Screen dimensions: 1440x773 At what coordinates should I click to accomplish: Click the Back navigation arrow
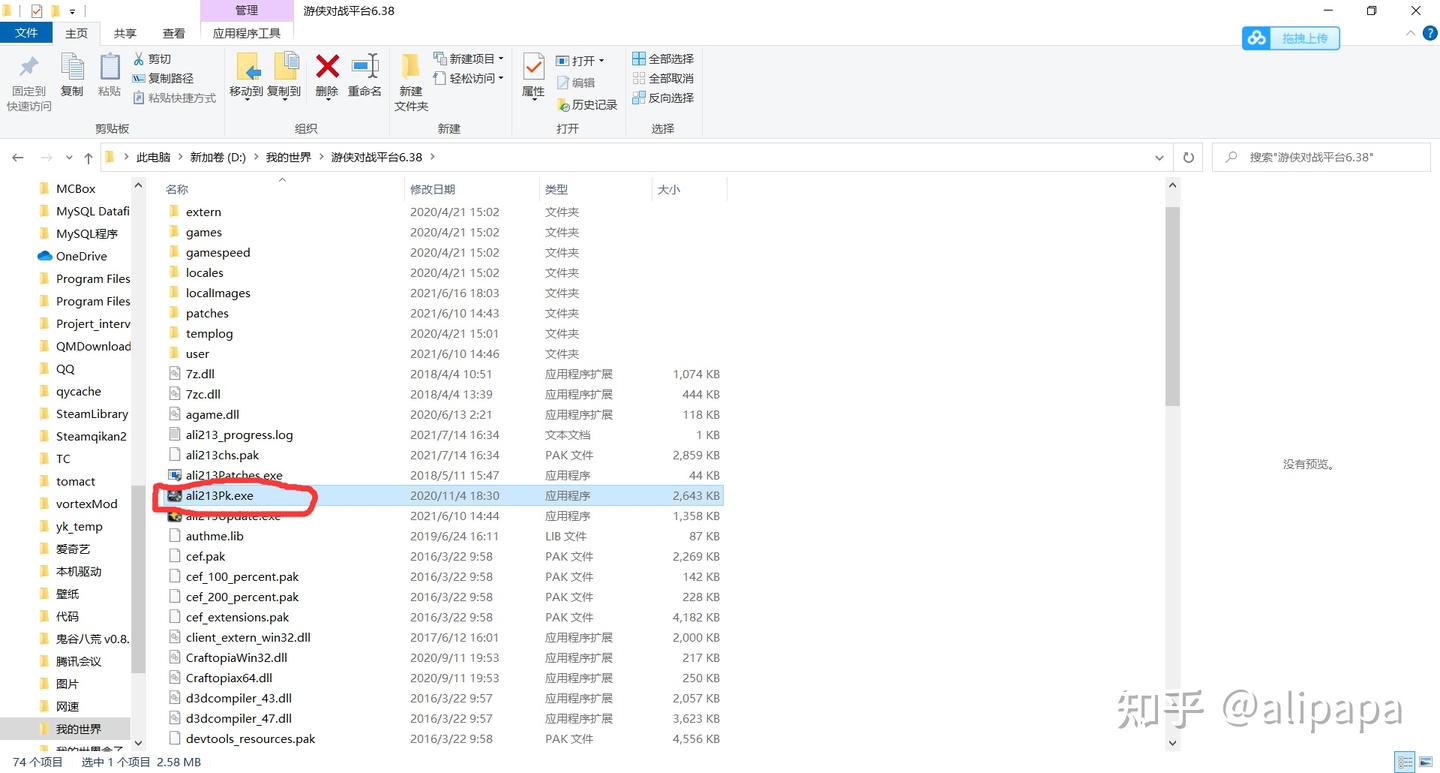[18, 158]
